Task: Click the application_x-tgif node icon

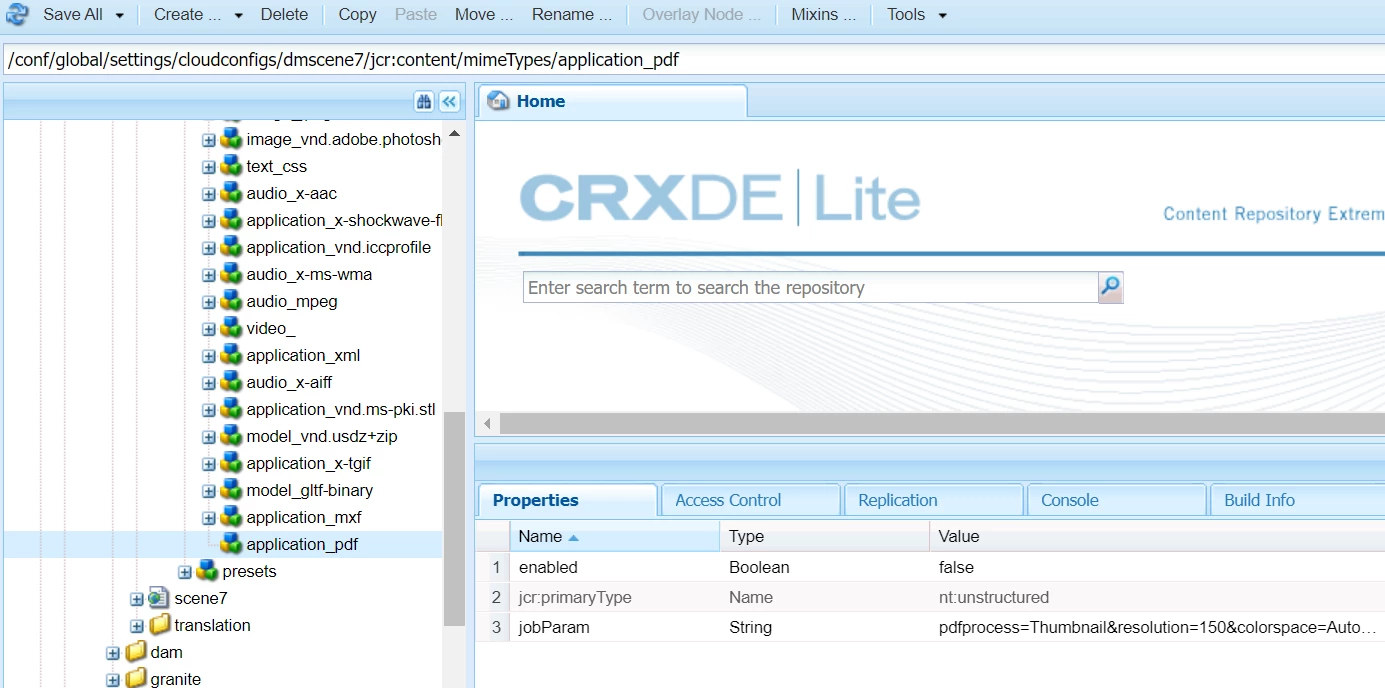Action: coord(231,463)
